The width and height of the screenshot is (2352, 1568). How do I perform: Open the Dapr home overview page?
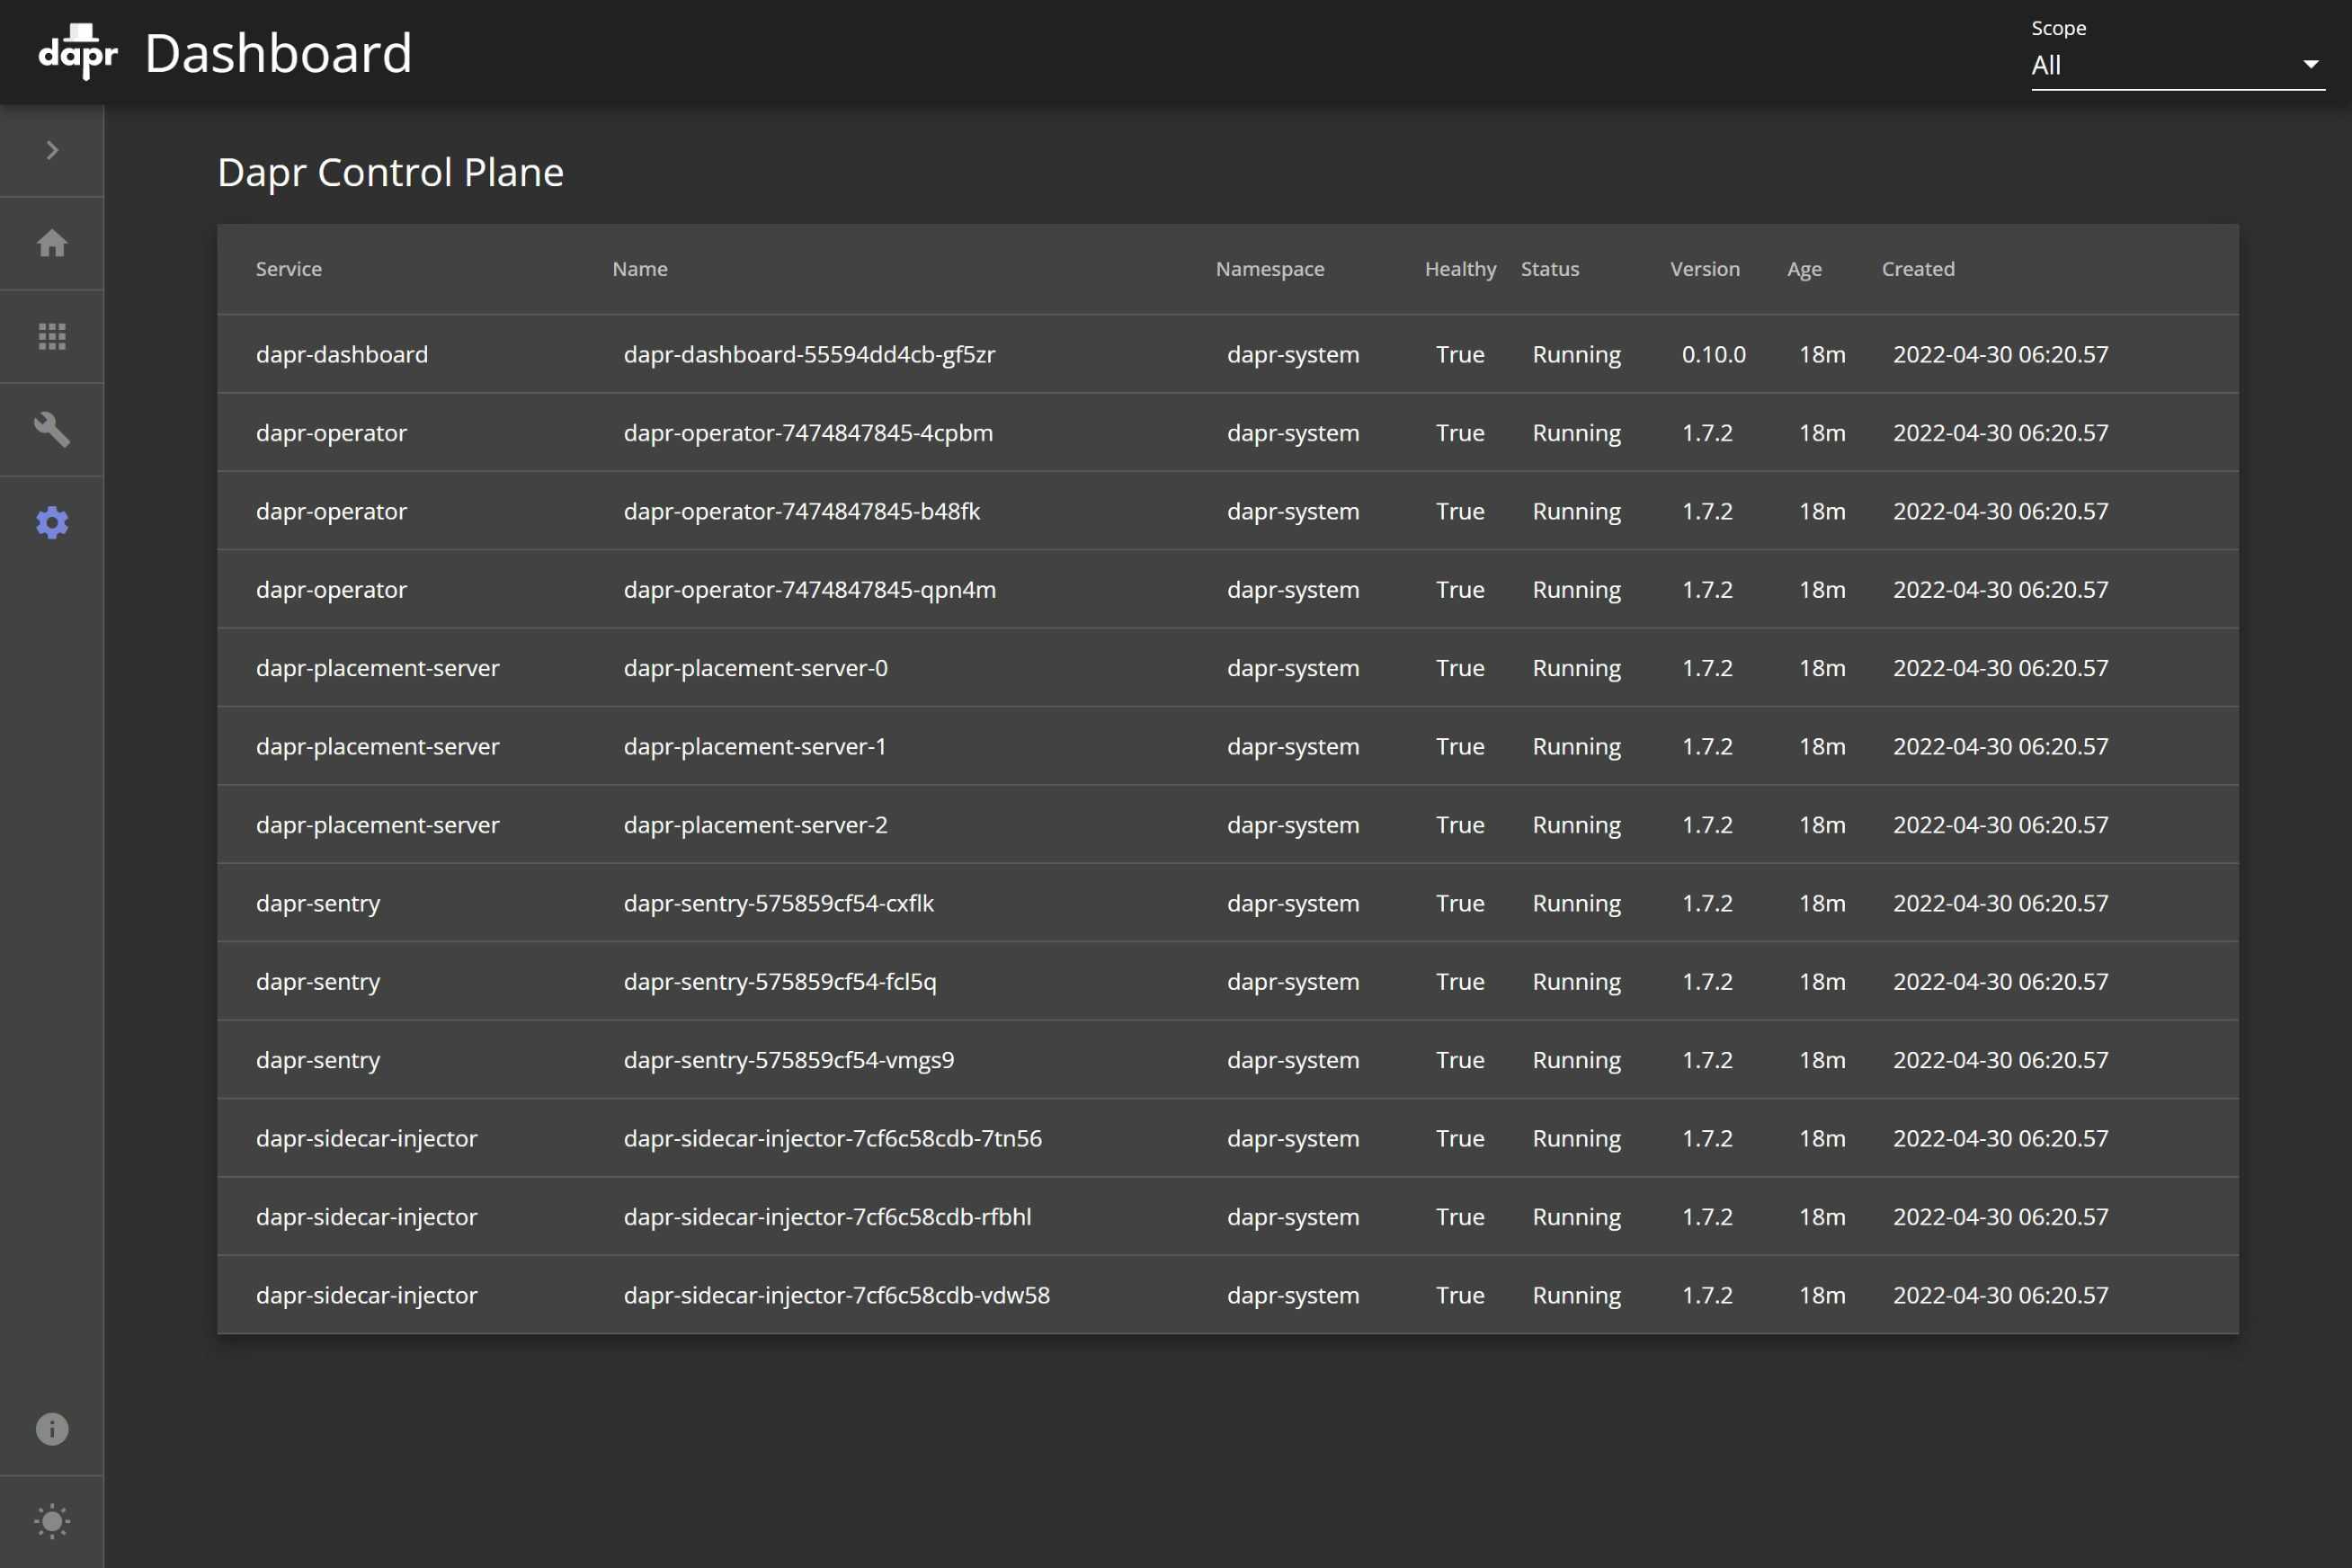pos(52,243)
